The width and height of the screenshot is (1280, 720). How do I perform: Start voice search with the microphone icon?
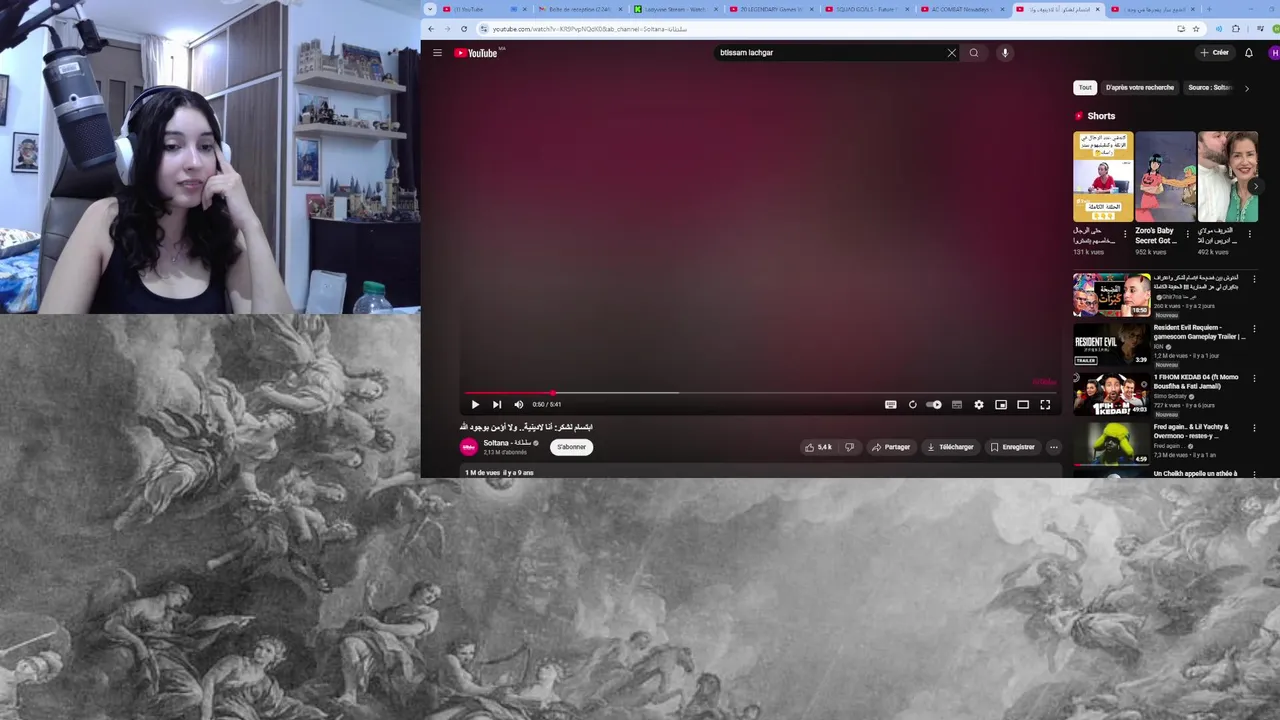[1004, 53]
